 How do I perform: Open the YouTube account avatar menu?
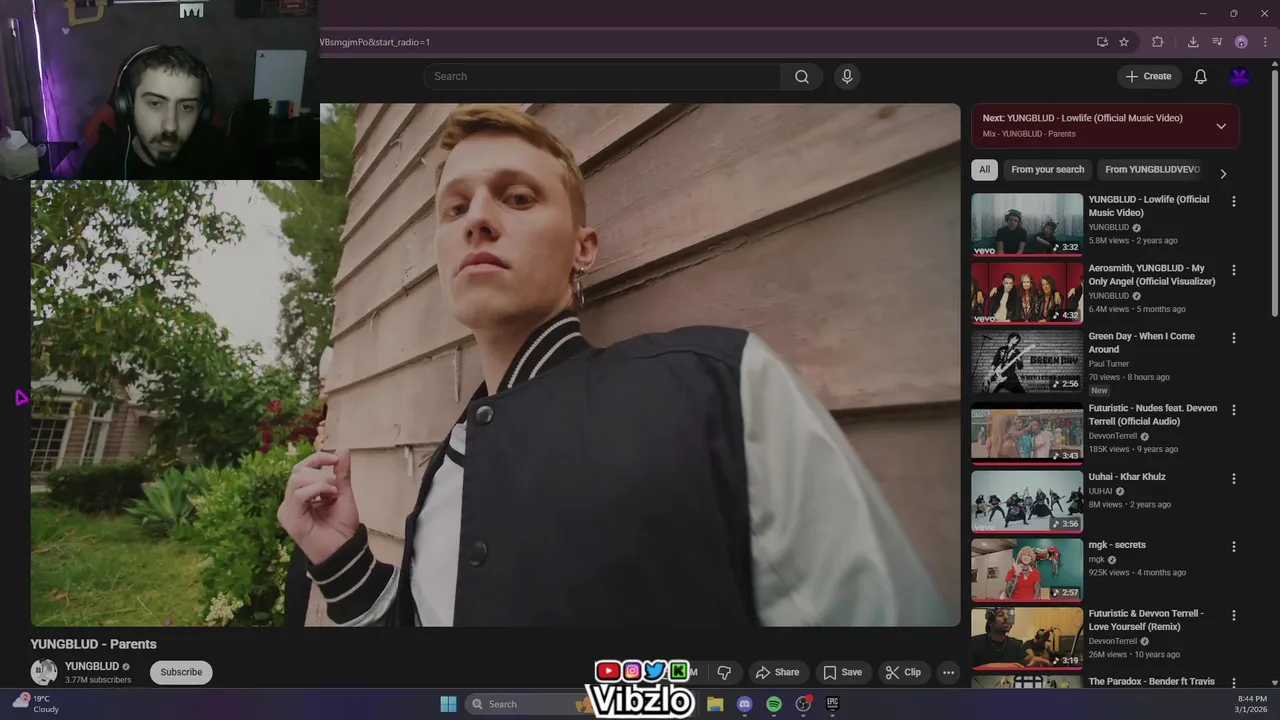(x=1239, y=76)
